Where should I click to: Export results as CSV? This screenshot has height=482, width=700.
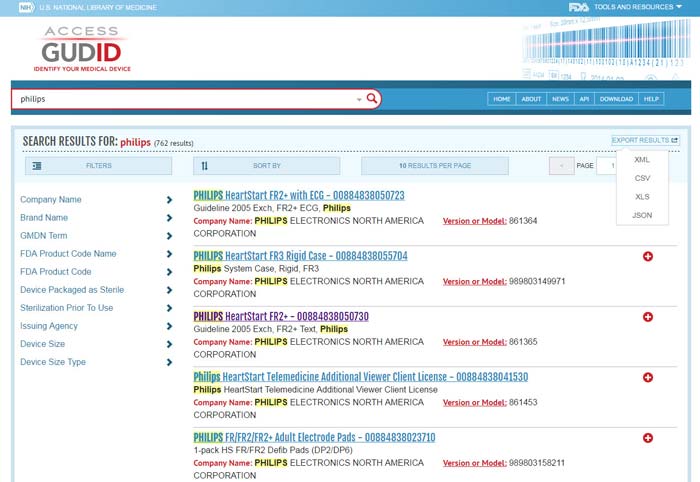[642, 178]
